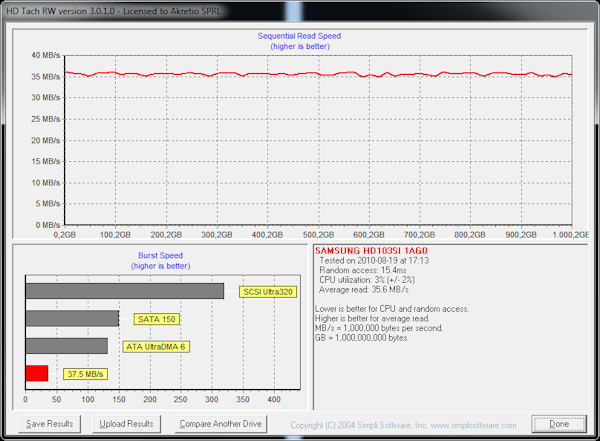Select the SCSI Ultra320 yellow label
The width and height of the screenshot is (600, 441).
pyautogui.click(x=266, y=292)
